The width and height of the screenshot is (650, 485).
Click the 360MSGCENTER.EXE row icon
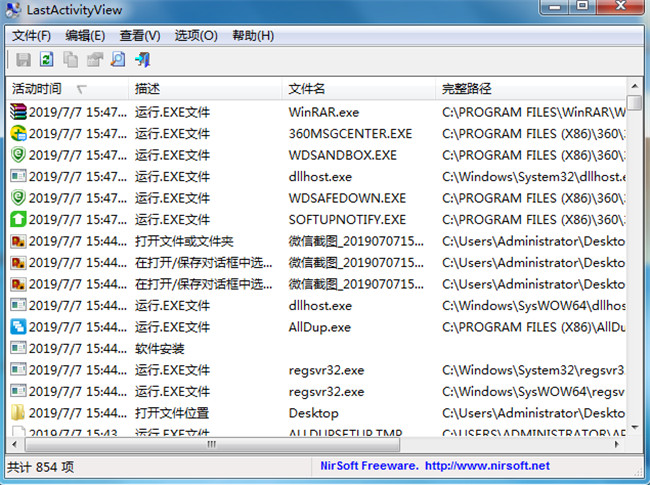point(18,133)
